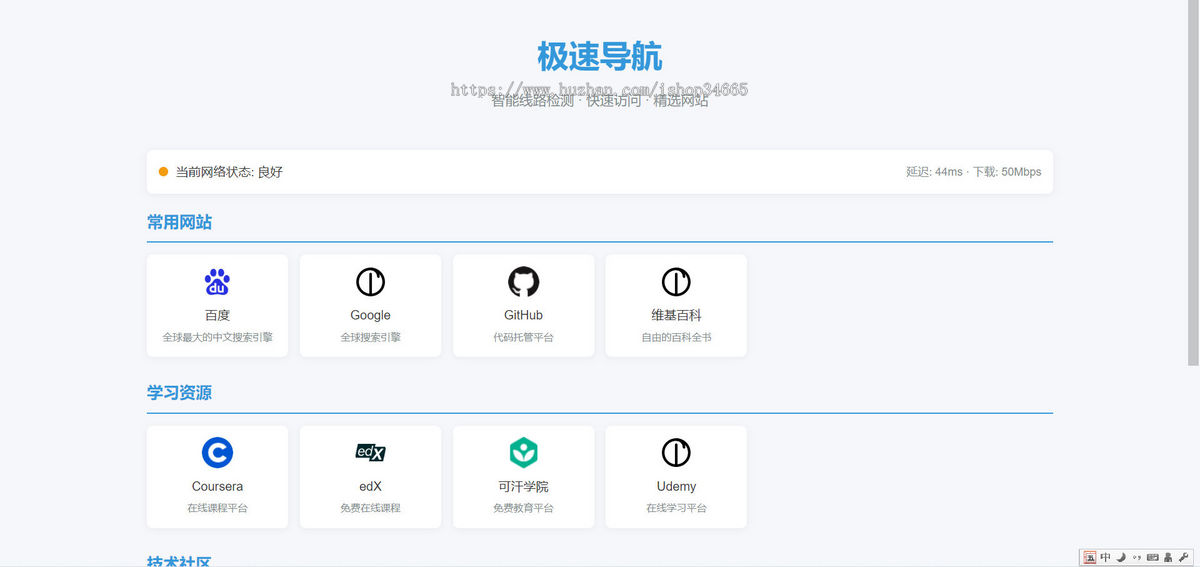Screen dimensions: 1200x567
Task: Click the 代码托管平台 description
Action: click(523, 337)
